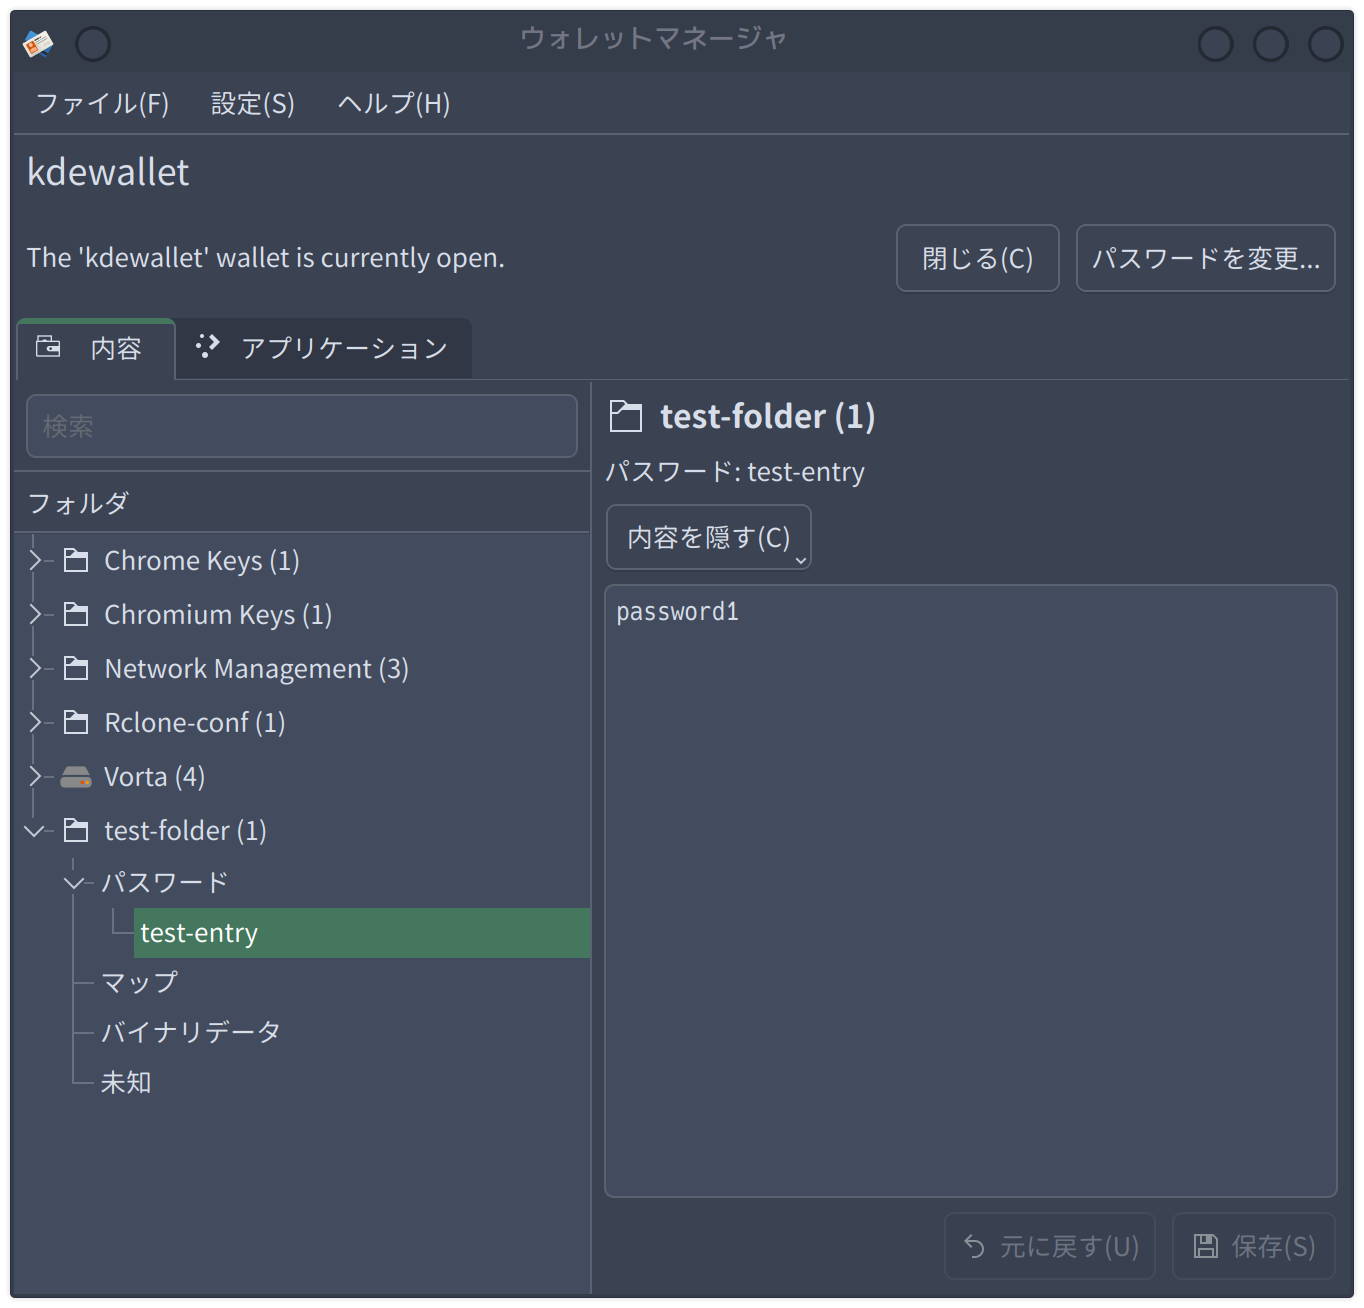Click the application icon on the アプリケーション tab

point(208,347)
